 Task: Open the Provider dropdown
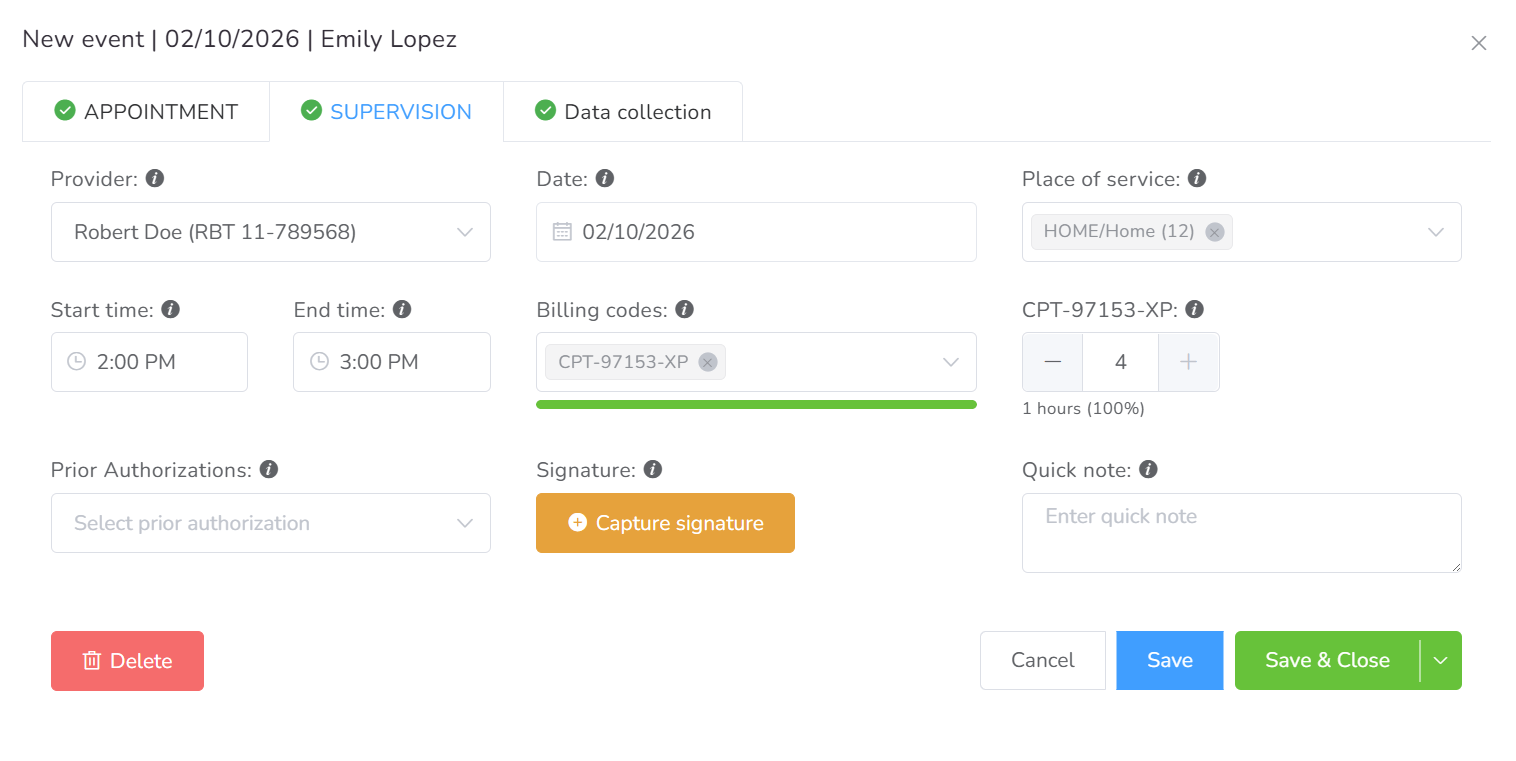click(x=270, y=232)
